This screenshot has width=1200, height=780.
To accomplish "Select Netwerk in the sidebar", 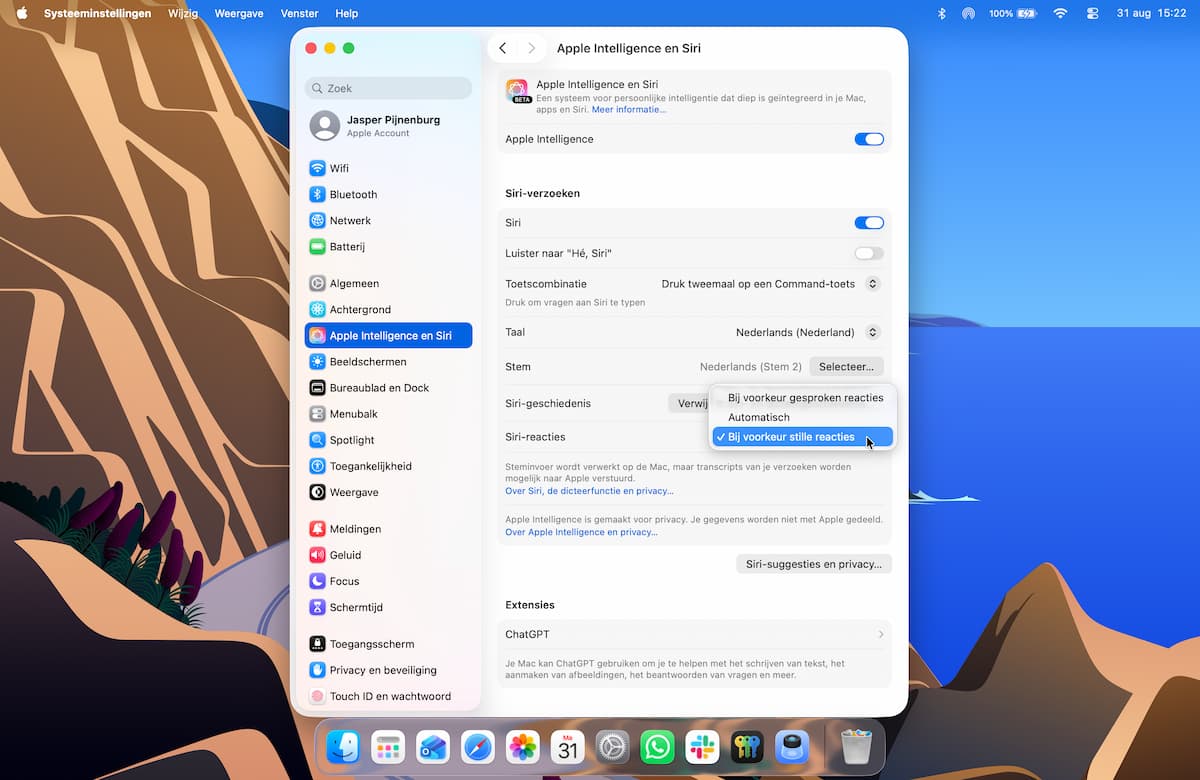I will click(x=388, y=220).
